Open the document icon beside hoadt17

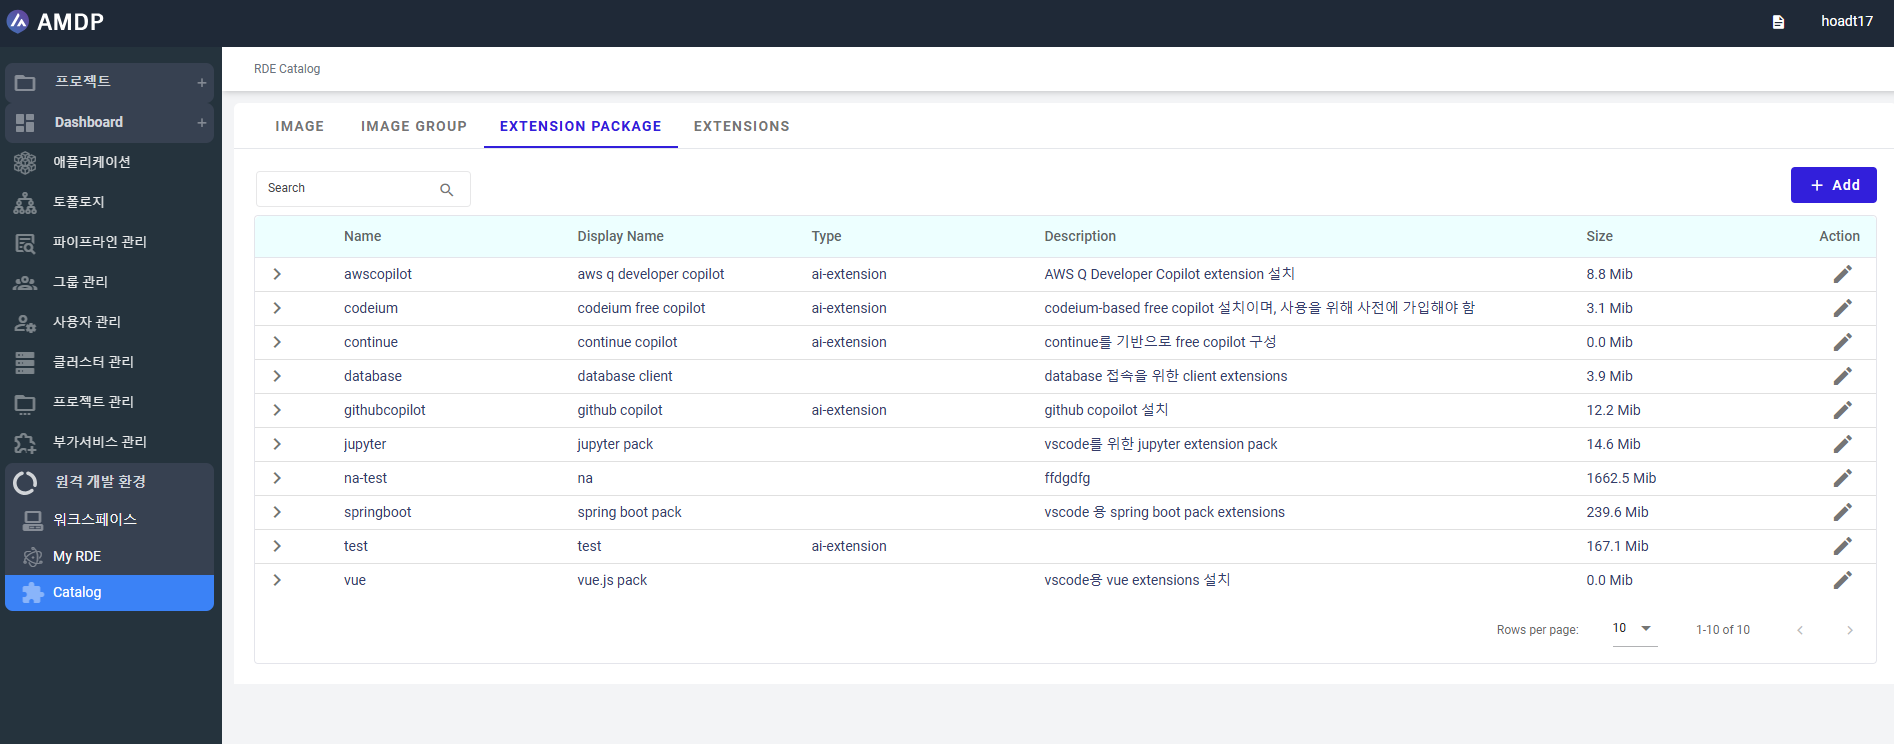[1778, 22]
